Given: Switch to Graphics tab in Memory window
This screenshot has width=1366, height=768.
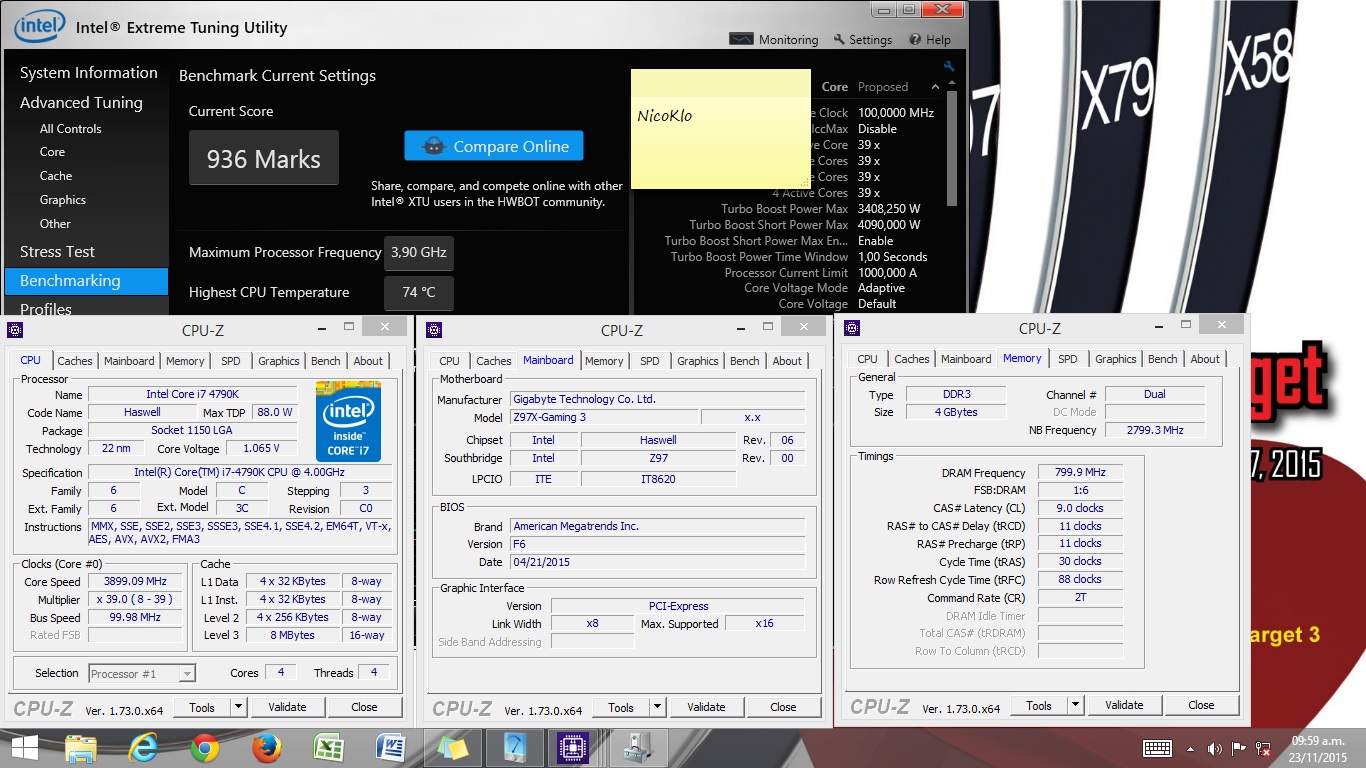Looking at the screenshot, I should pos(1115,359).
